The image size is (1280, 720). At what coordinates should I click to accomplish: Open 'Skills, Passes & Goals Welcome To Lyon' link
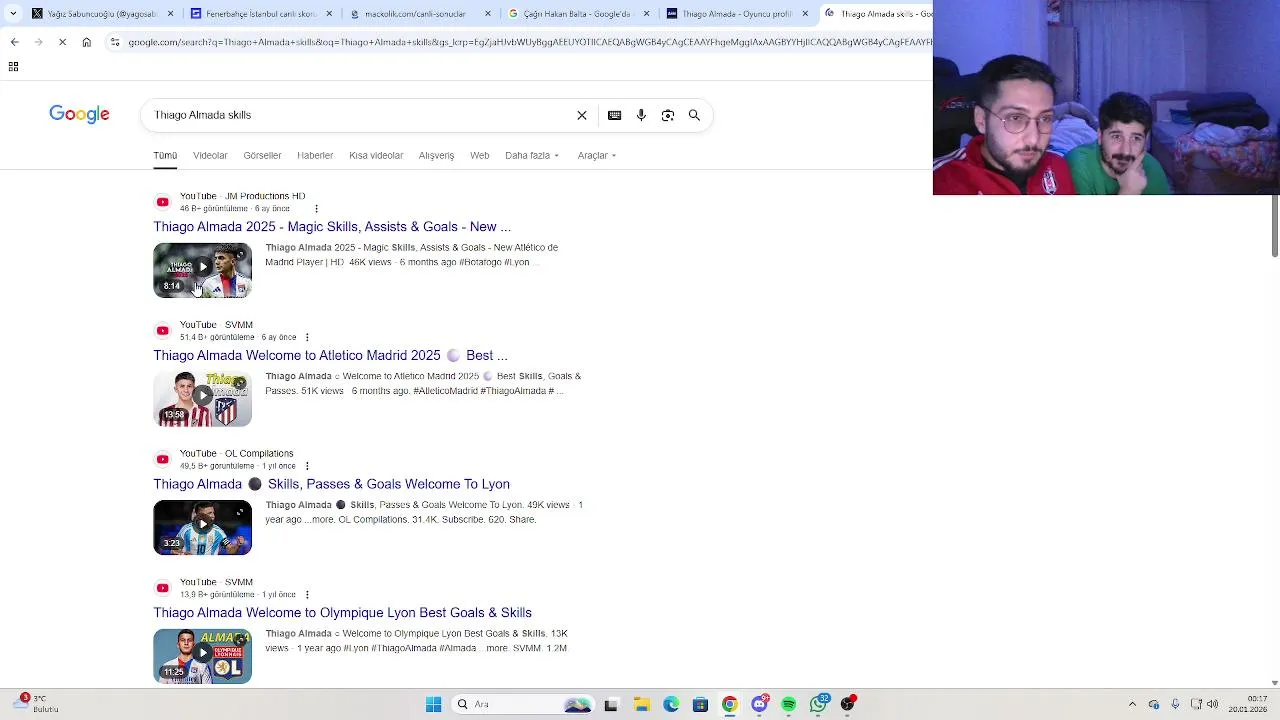tap(331, 484)
